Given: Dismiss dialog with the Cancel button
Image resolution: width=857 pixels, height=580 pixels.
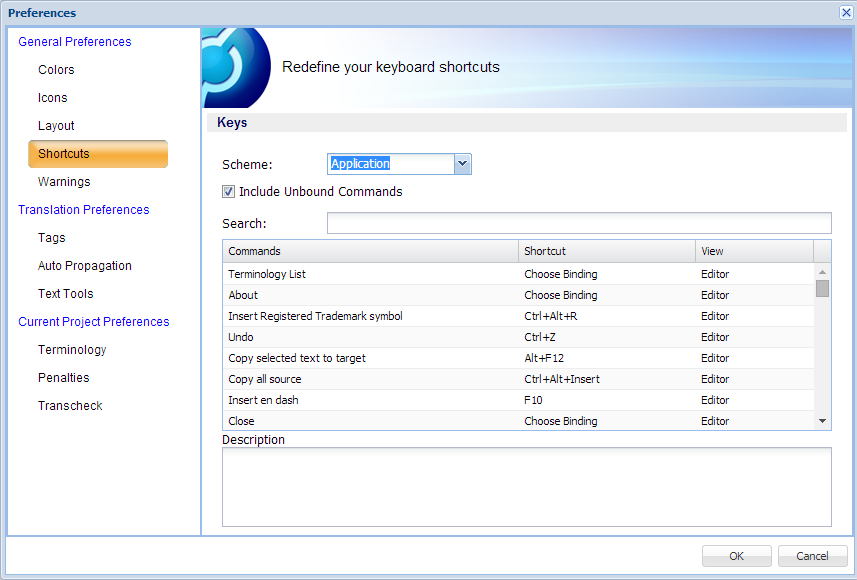Looking at the screenshot, I should coord(812,556).
